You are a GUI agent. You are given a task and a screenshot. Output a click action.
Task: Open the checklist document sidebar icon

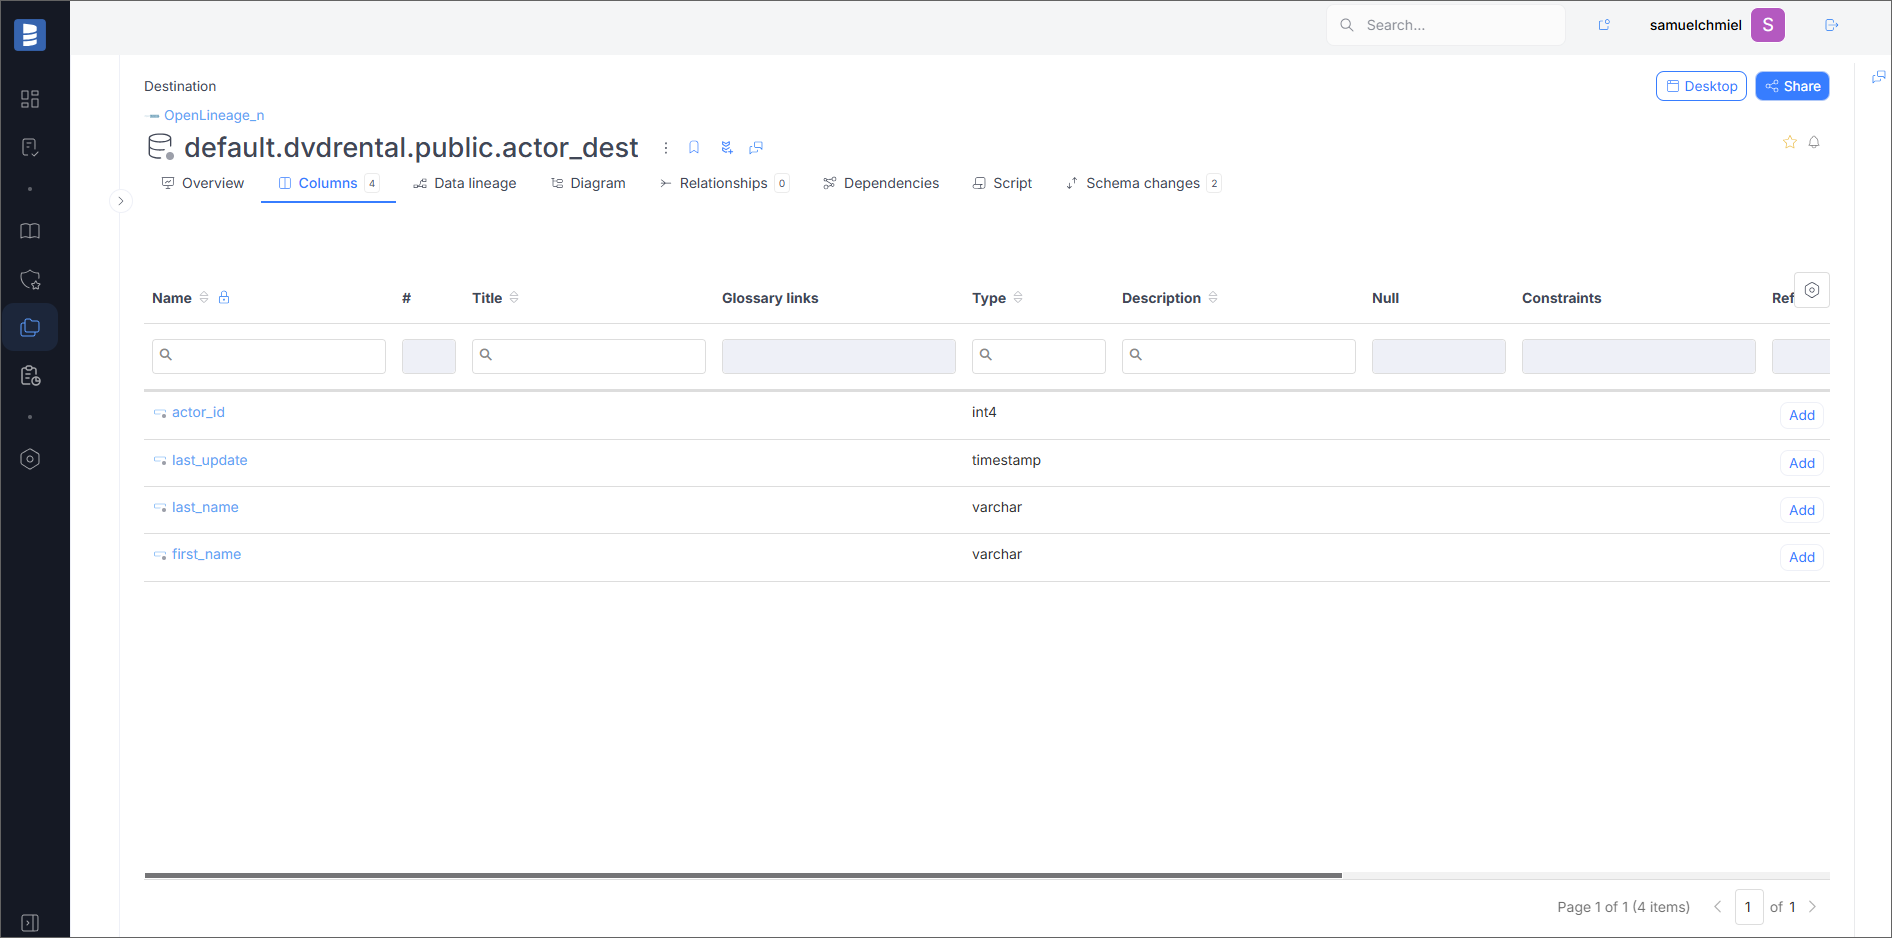[x=30, y=147]
